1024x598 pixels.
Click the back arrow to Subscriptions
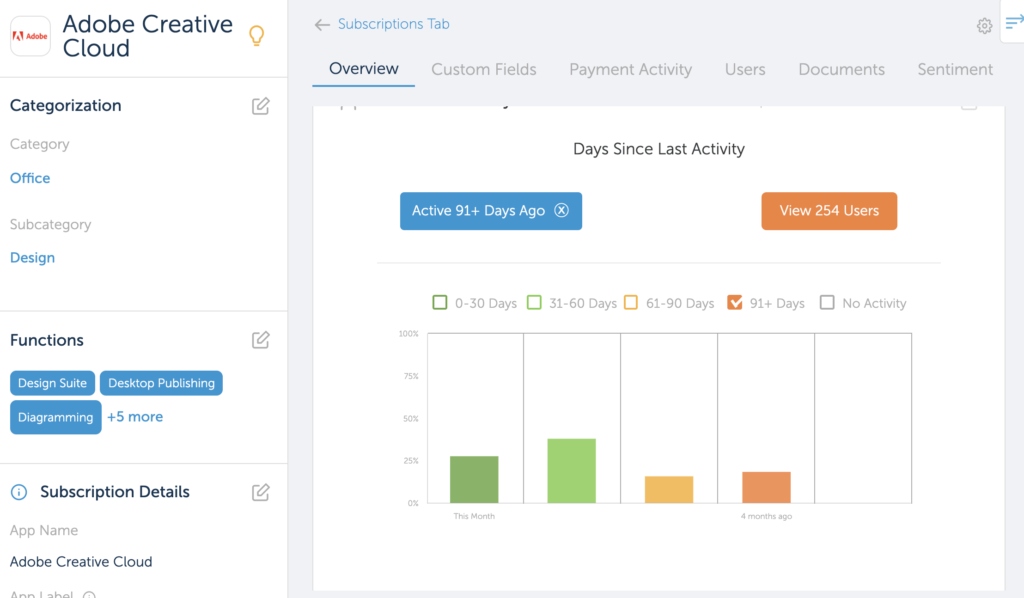tap(322, 25)
